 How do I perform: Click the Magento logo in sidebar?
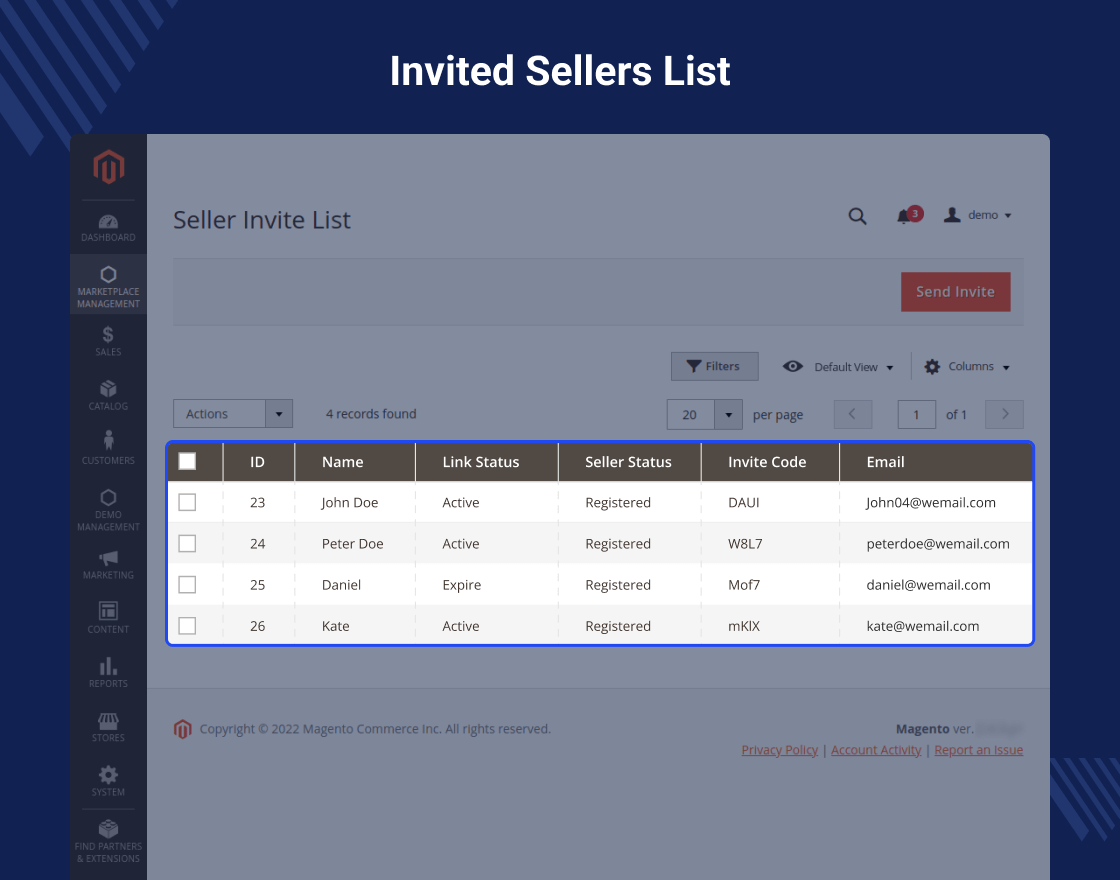[109, 166]
